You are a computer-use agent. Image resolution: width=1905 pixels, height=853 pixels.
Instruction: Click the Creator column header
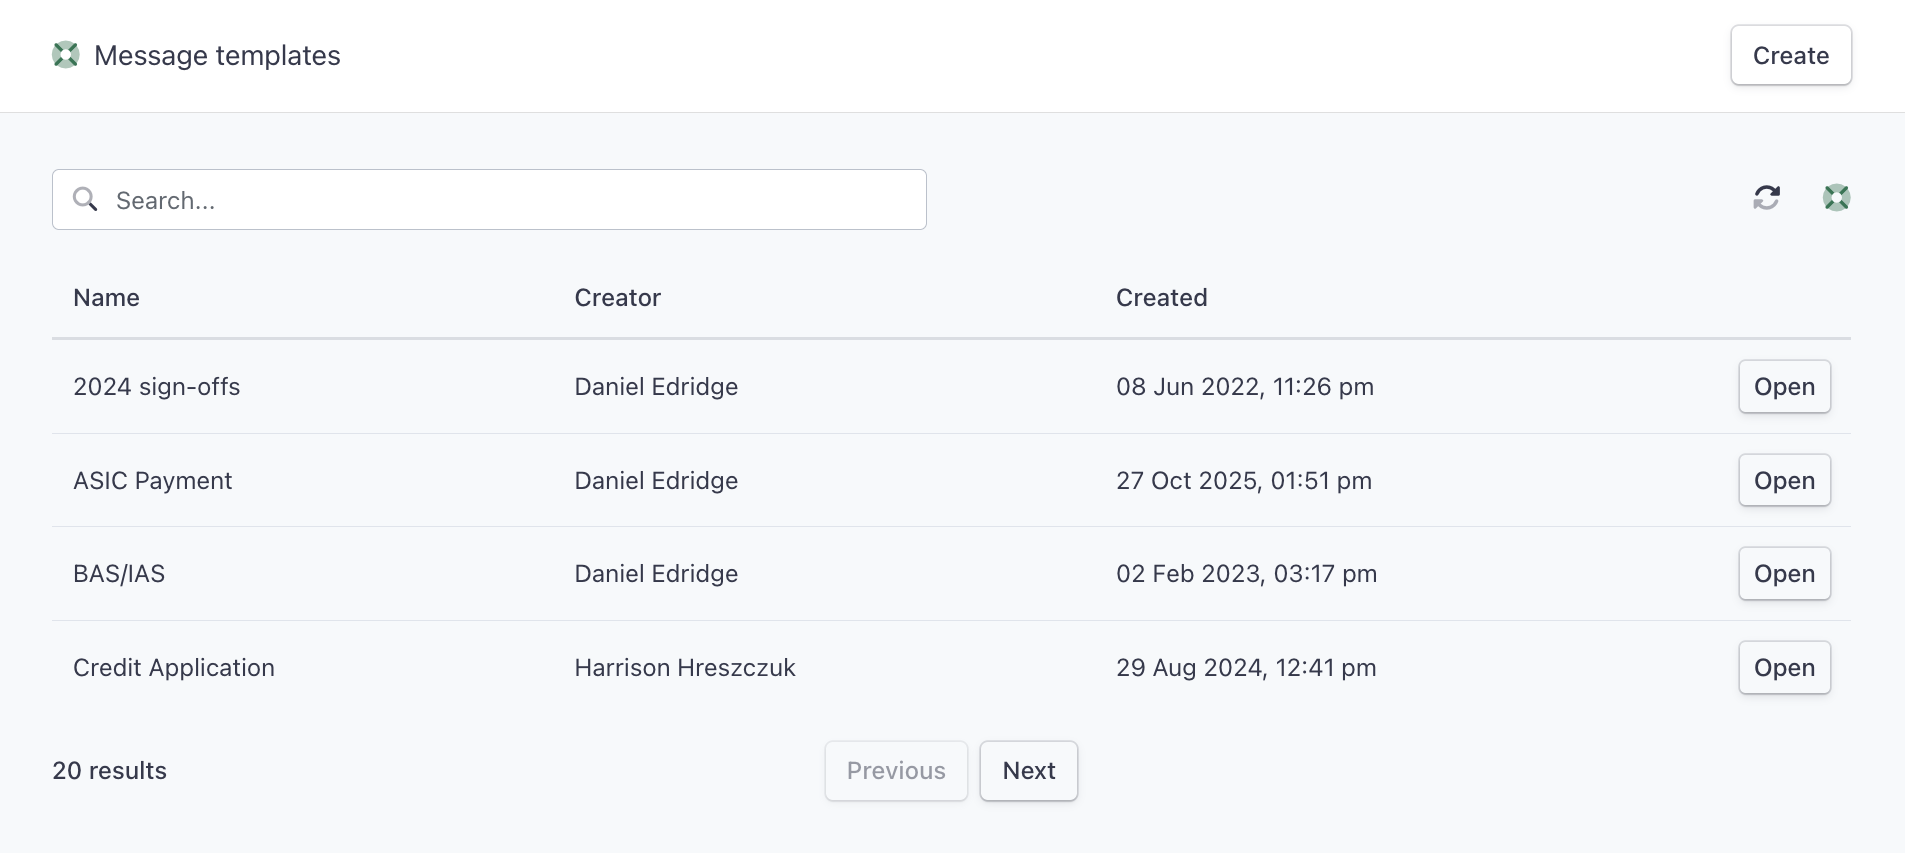coord(617,298)
